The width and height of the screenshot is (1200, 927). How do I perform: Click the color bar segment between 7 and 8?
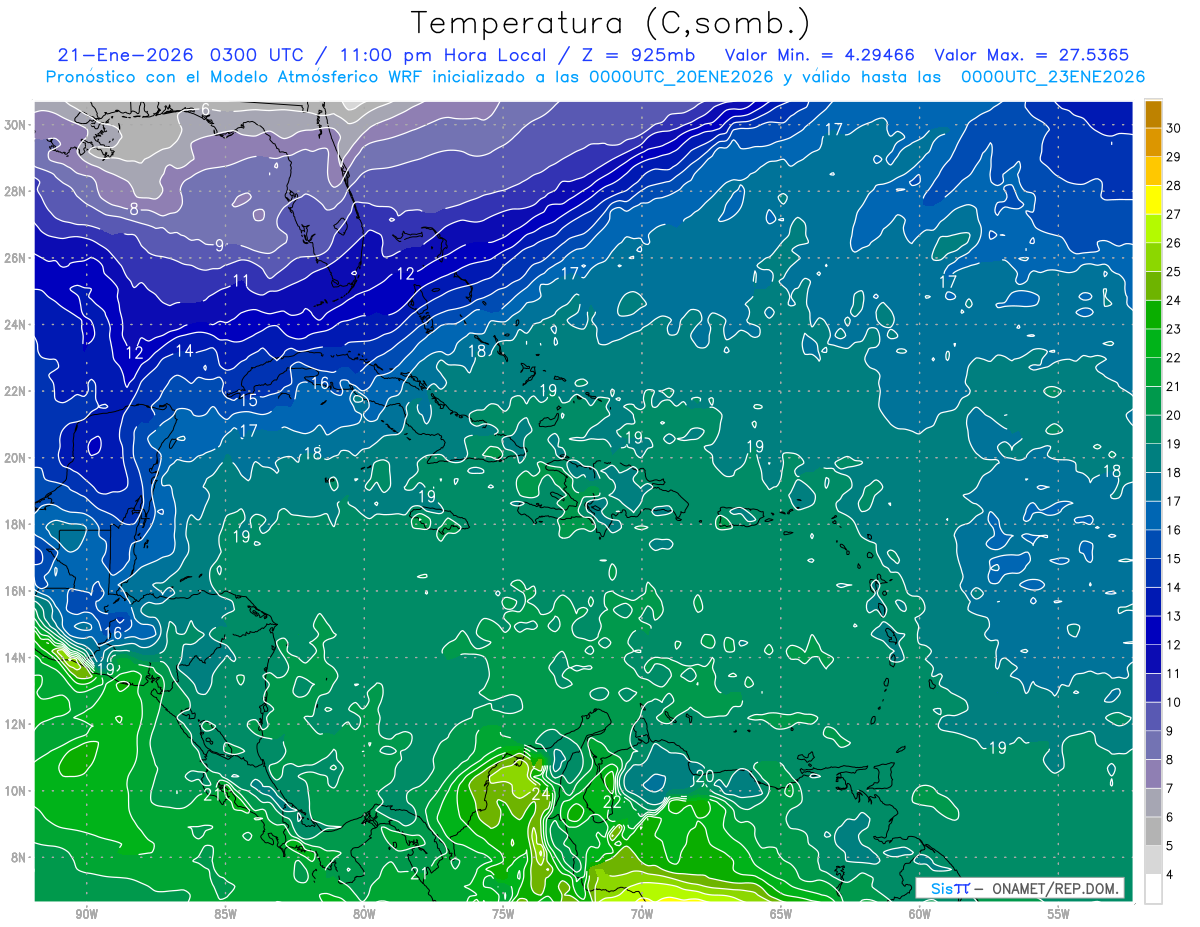1153,775
